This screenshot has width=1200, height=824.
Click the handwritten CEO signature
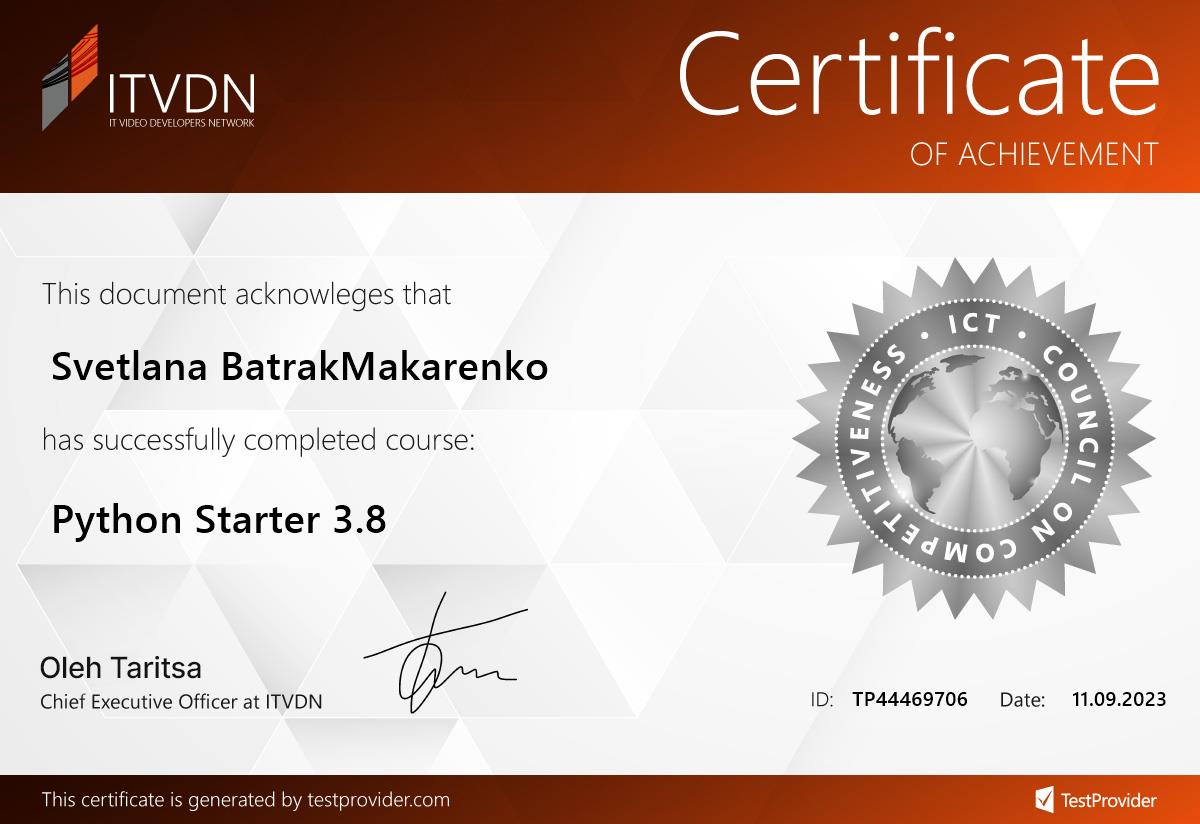[x=445, y=655]
